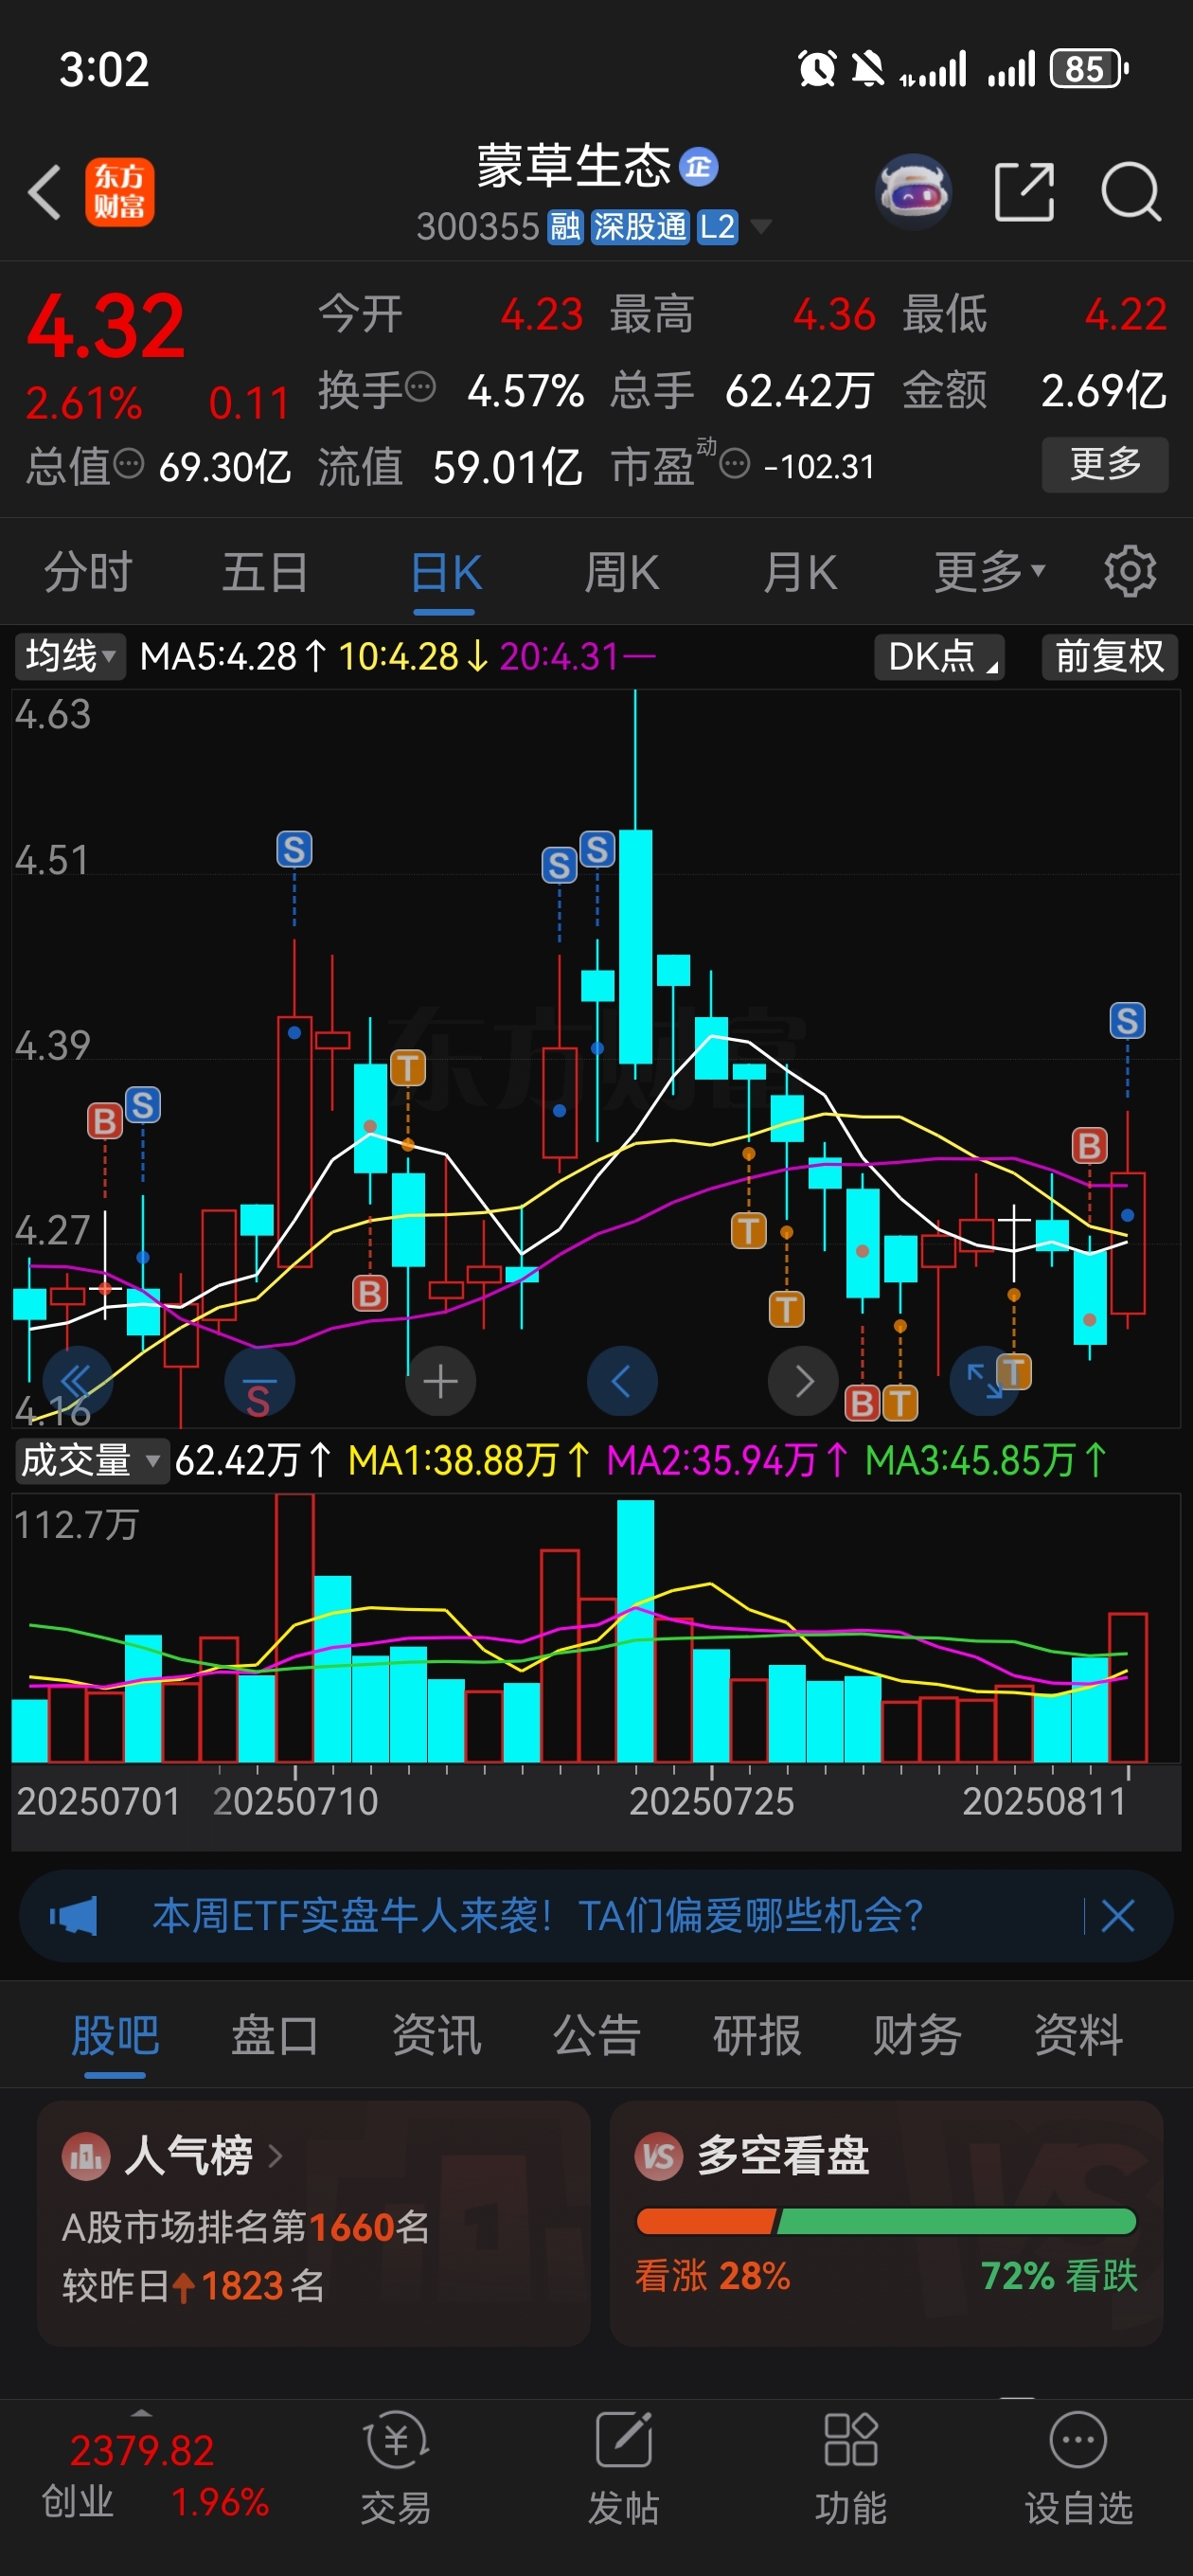Open the 成交量 indicator dropdown

pyautogui.click(x=90, y=1460)
